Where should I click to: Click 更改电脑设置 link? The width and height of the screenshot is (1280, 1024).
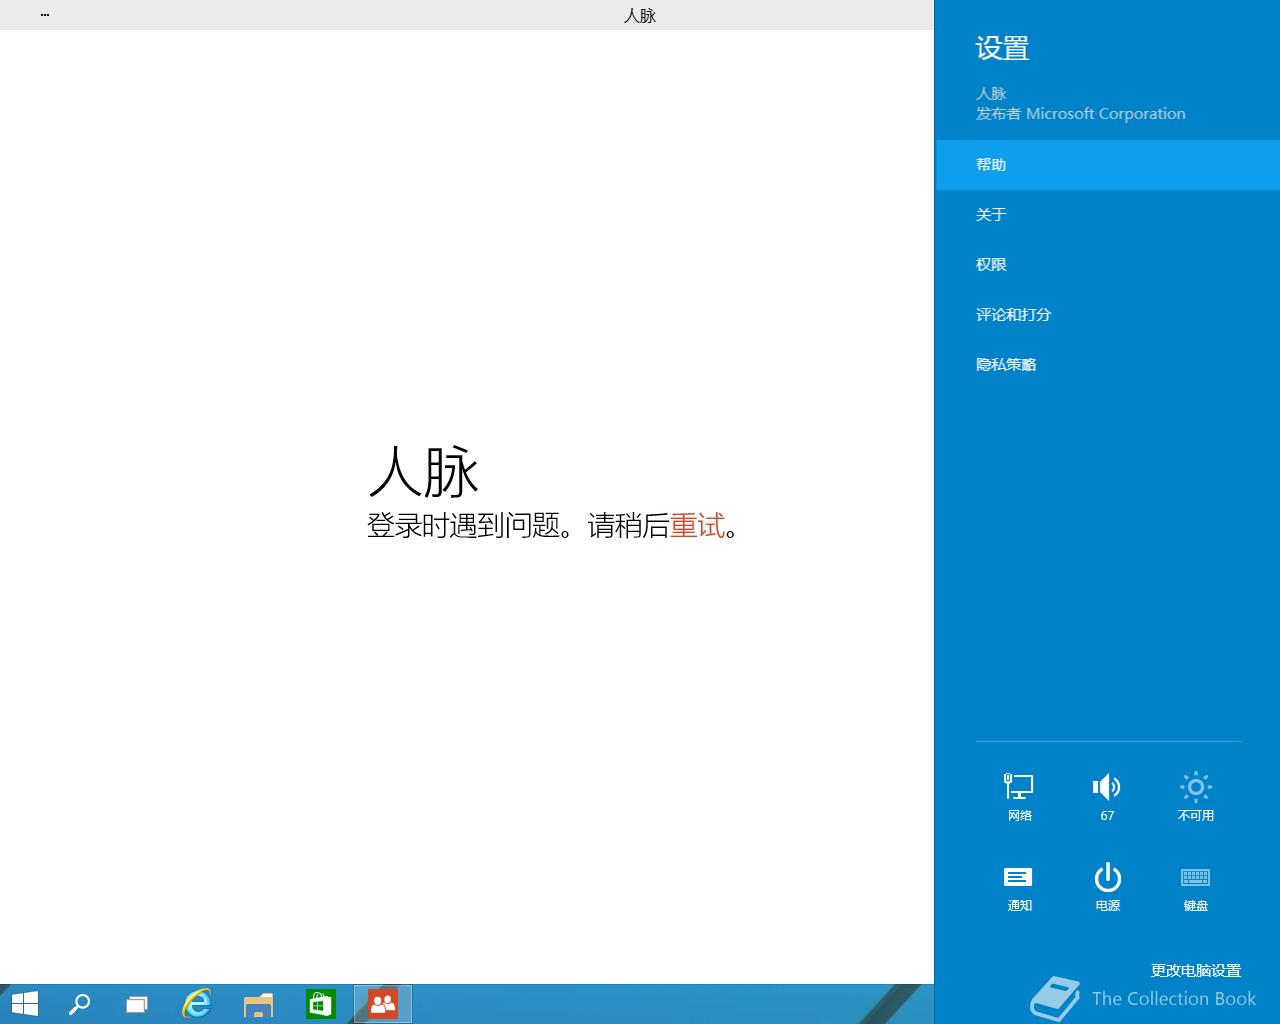(x=1195, y=970)
